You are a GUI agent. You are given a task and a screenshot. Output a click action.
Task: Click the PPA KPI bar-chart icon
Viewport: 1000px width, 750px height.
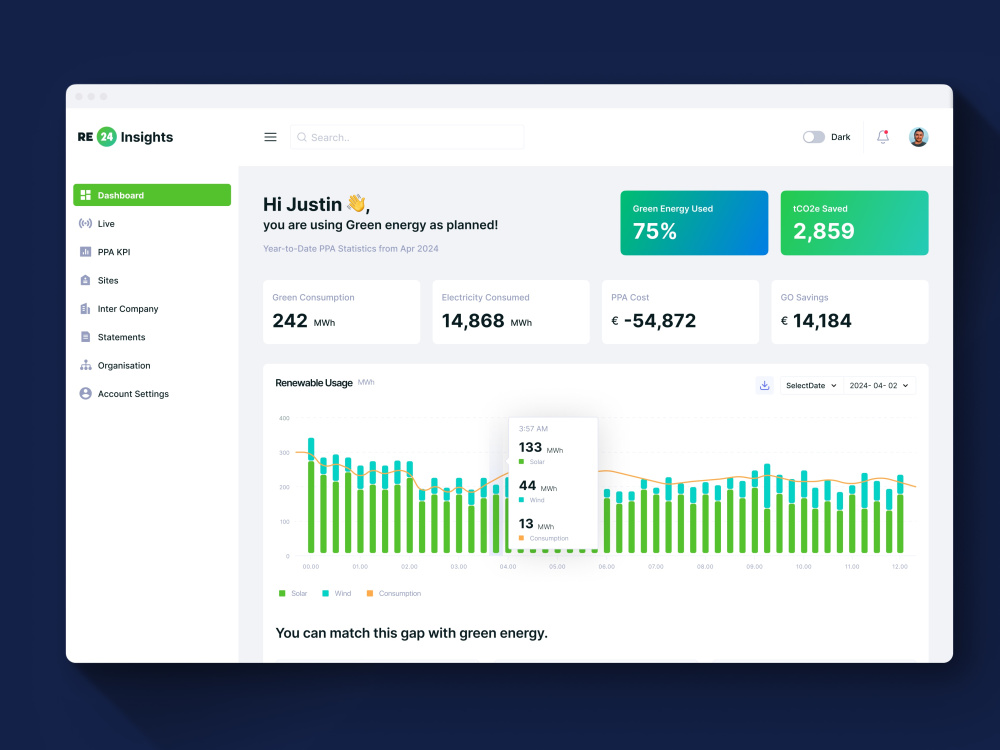[85, 252]
